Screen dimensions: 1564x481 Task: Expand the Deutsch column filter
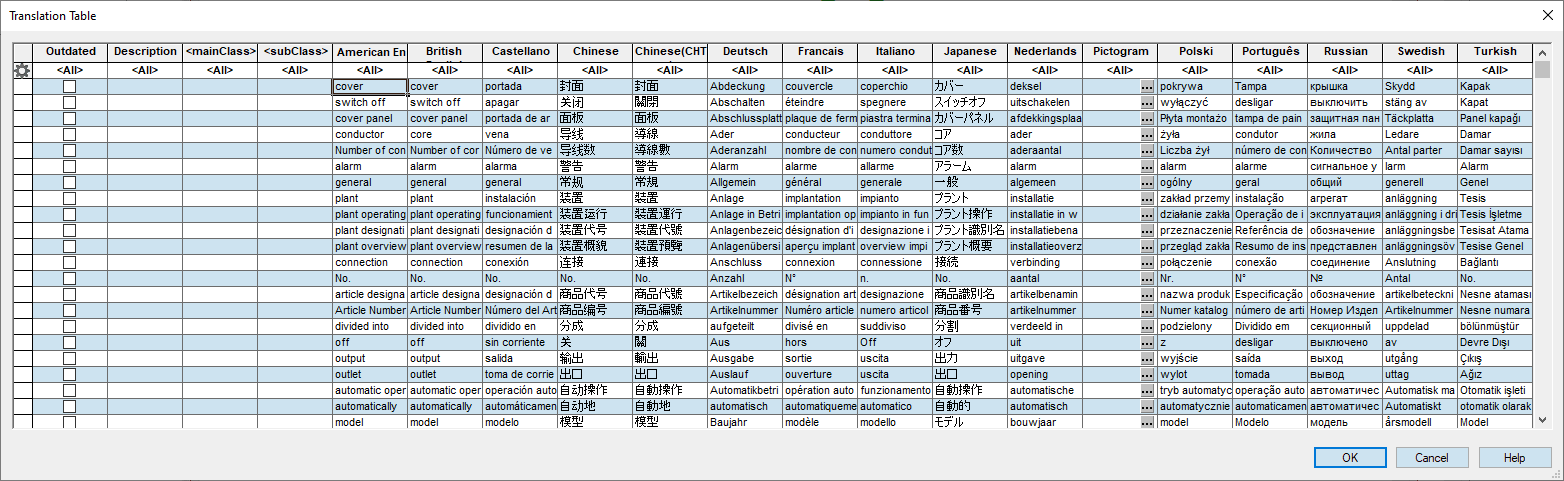(745, 70)
